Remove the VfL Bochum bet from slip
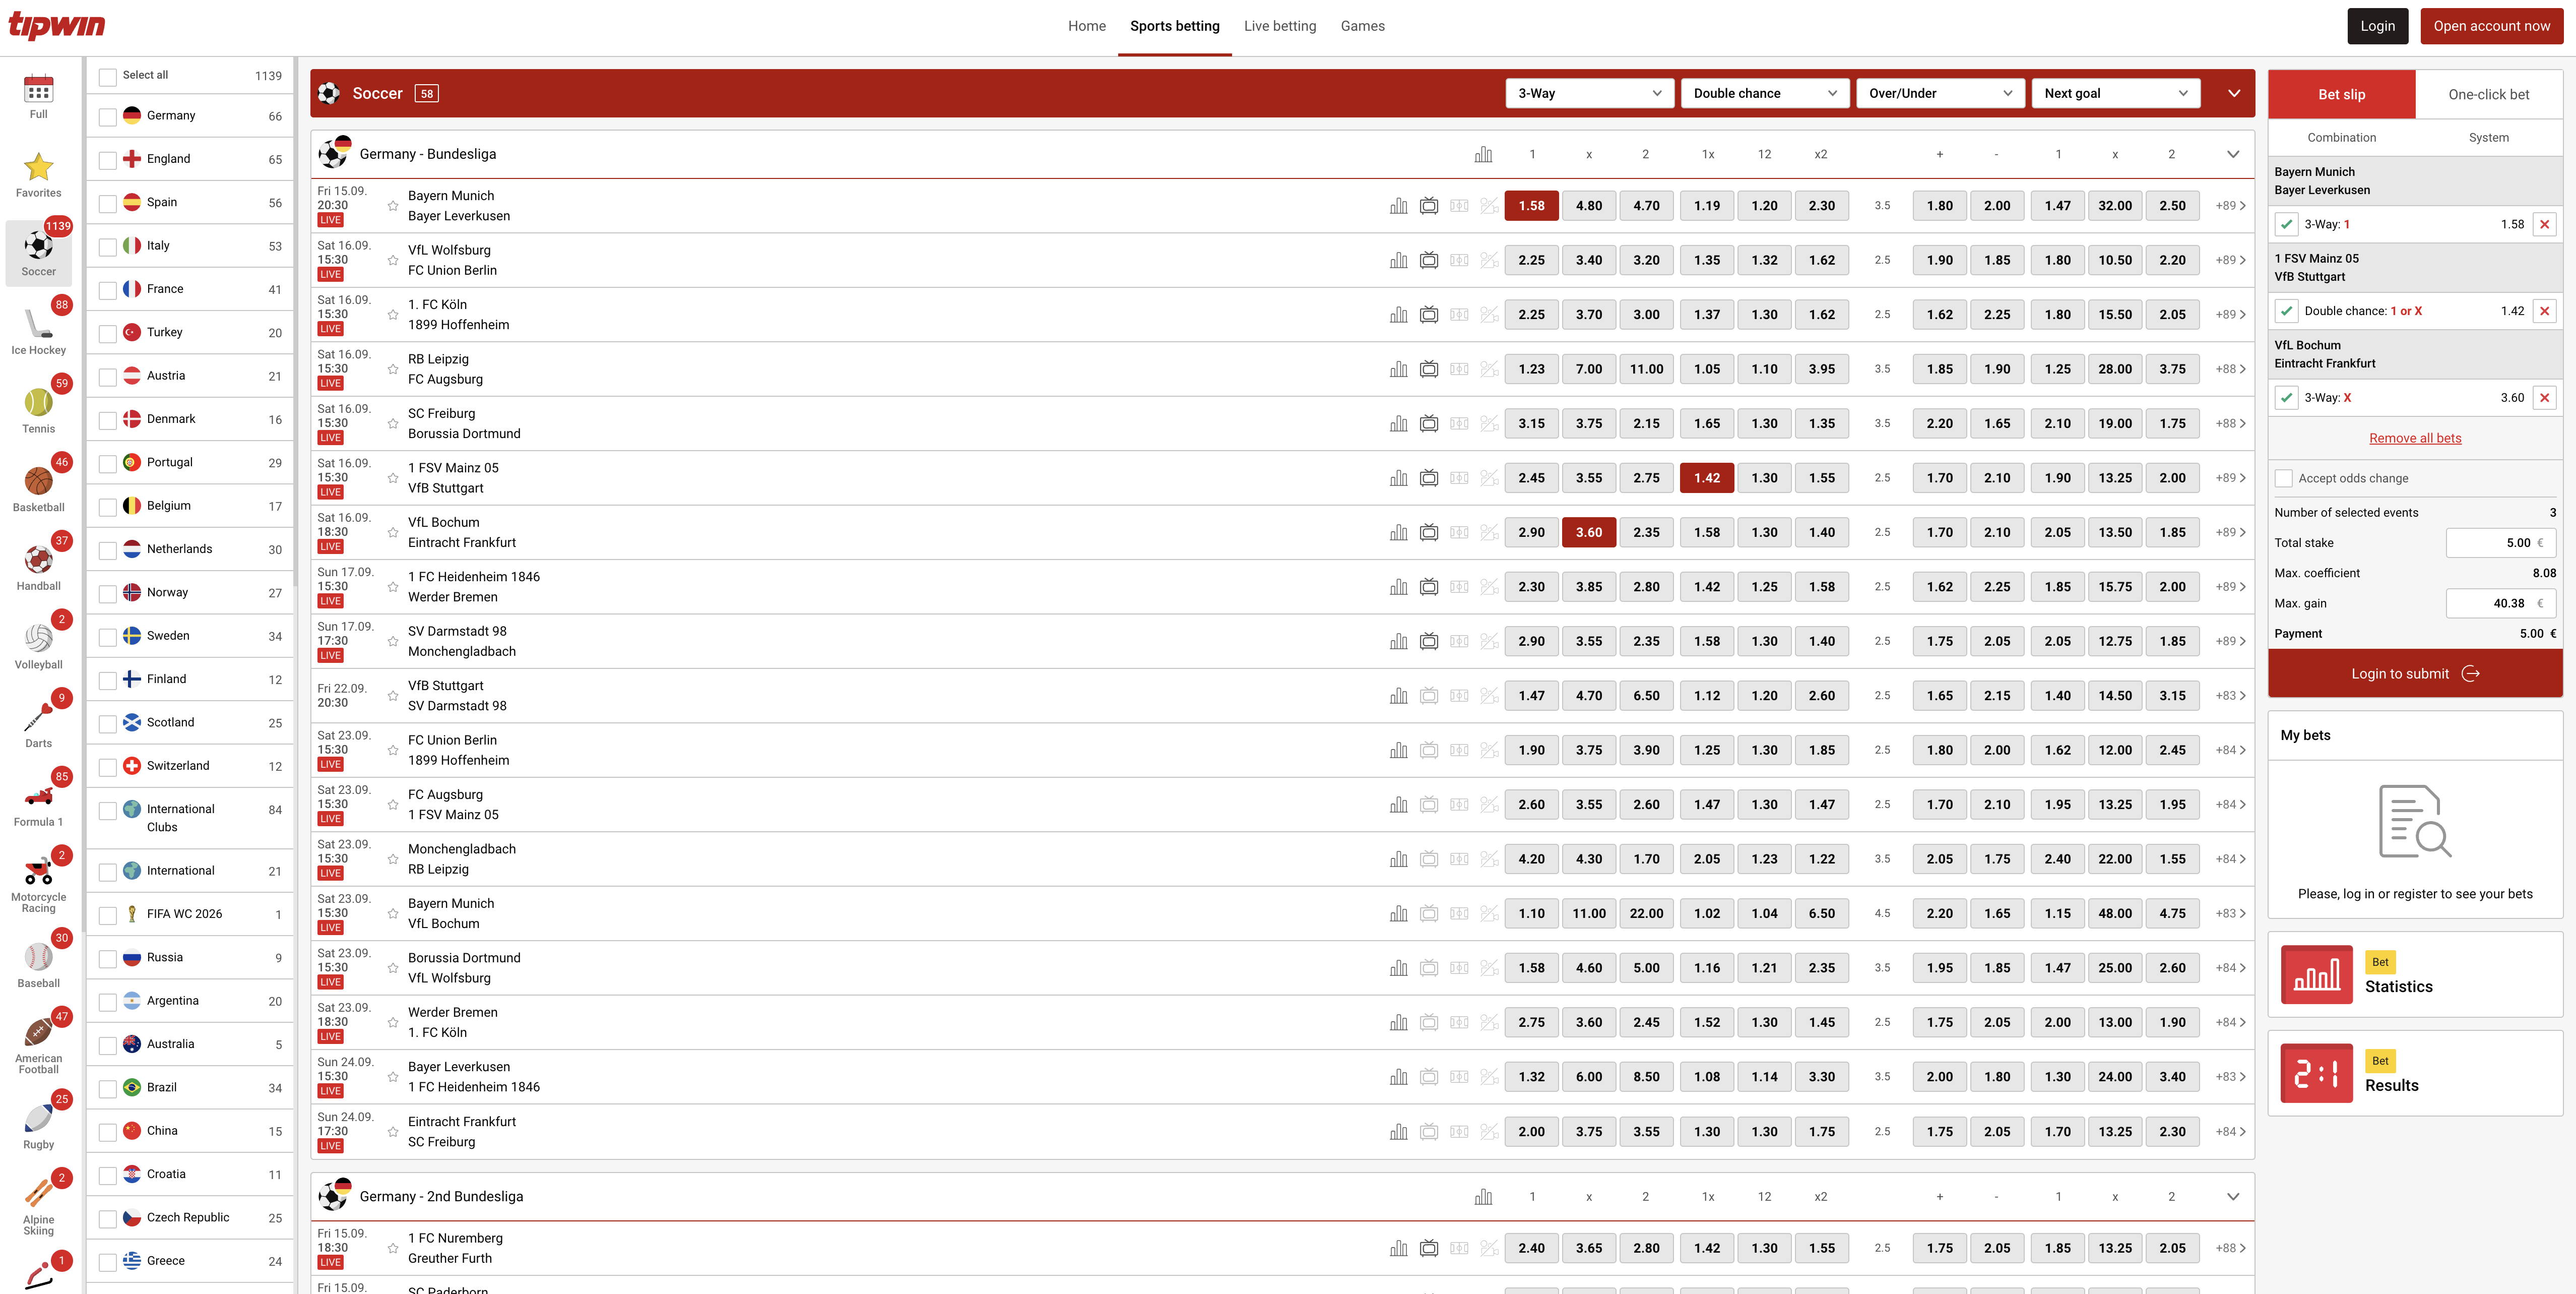Screen dimensions: 2576x1294 [x=2544, y=398]
